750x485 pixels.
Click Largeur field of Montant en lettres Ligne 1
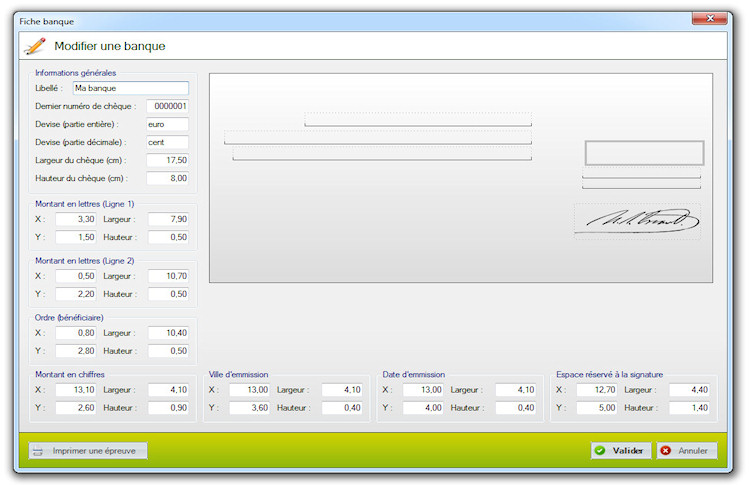[168, 219]
